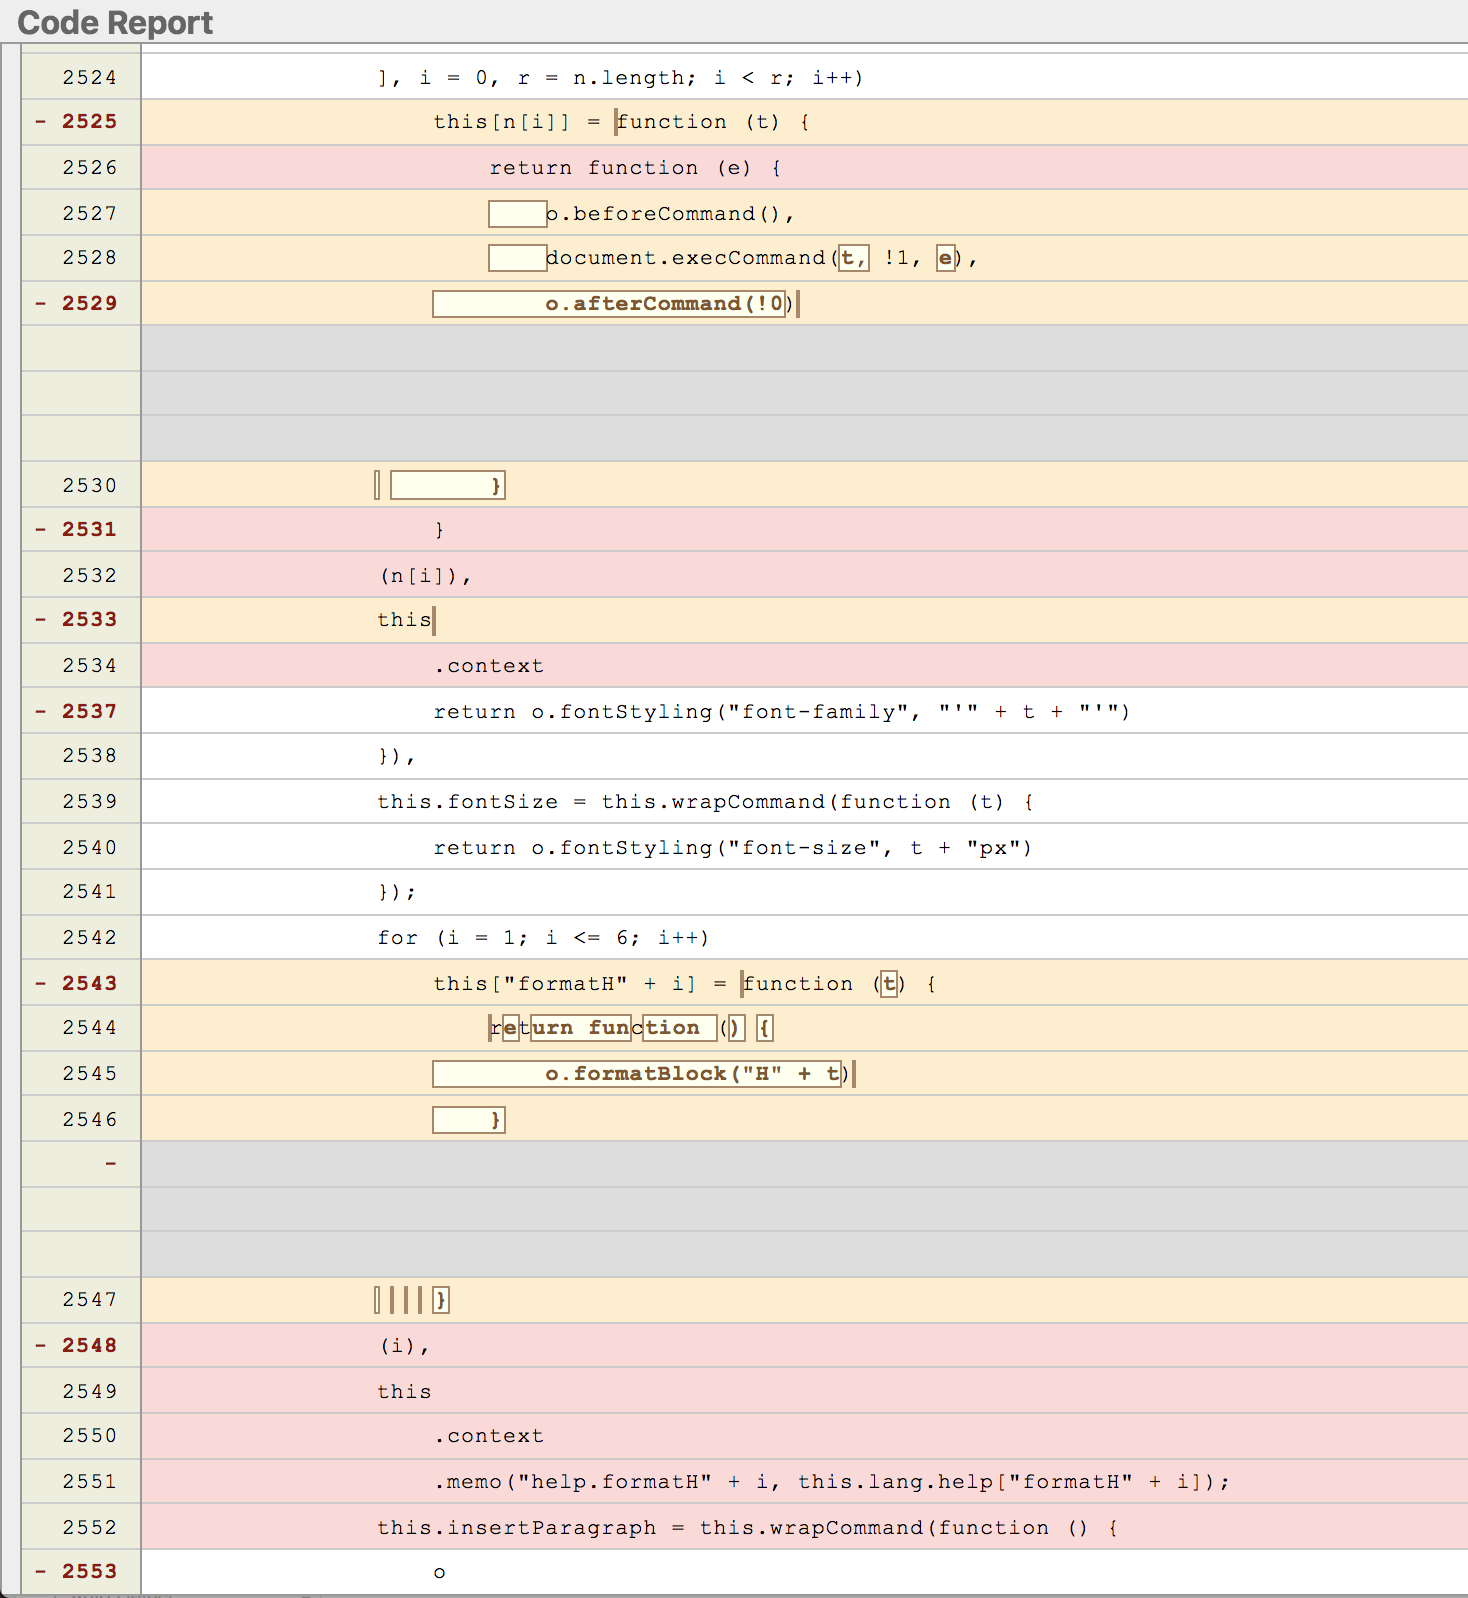Select the '.memo("help.formatH"' code line

tap(831, 1482)
